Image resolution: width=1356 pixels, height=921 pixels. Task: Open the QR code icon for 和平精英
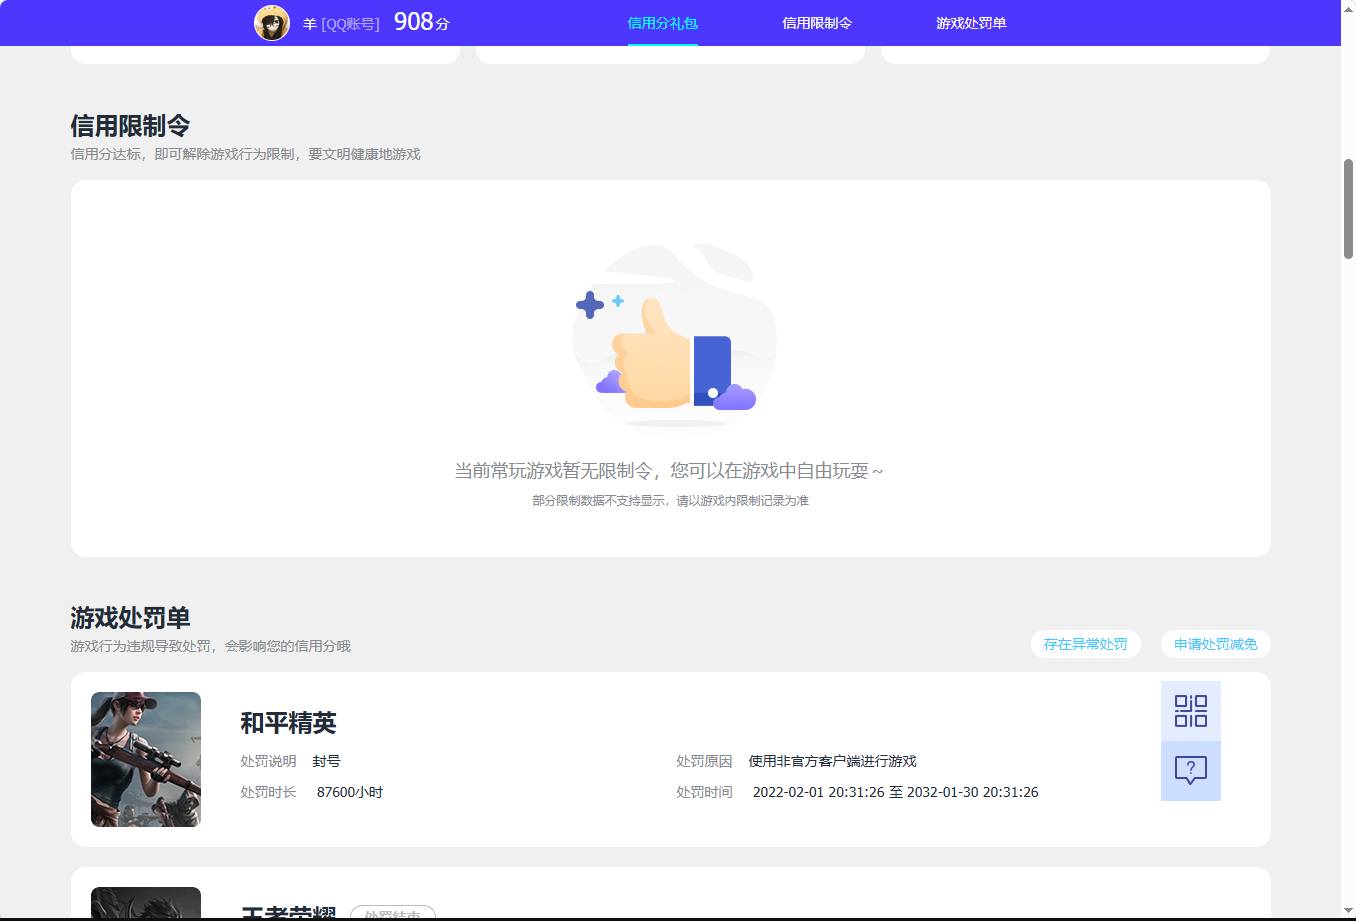[x=1190, y=711]
